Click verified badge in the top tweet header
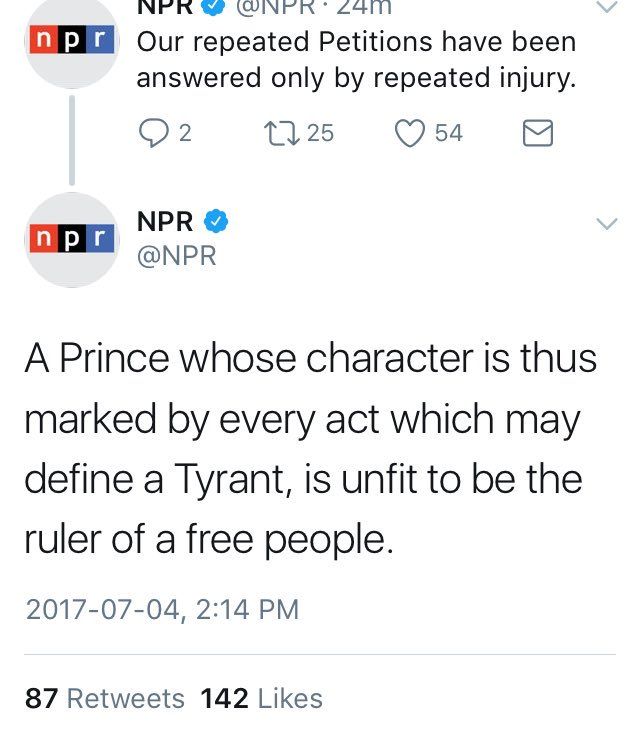The height and width of the screenshot is (731, 639). pos(213,6)
